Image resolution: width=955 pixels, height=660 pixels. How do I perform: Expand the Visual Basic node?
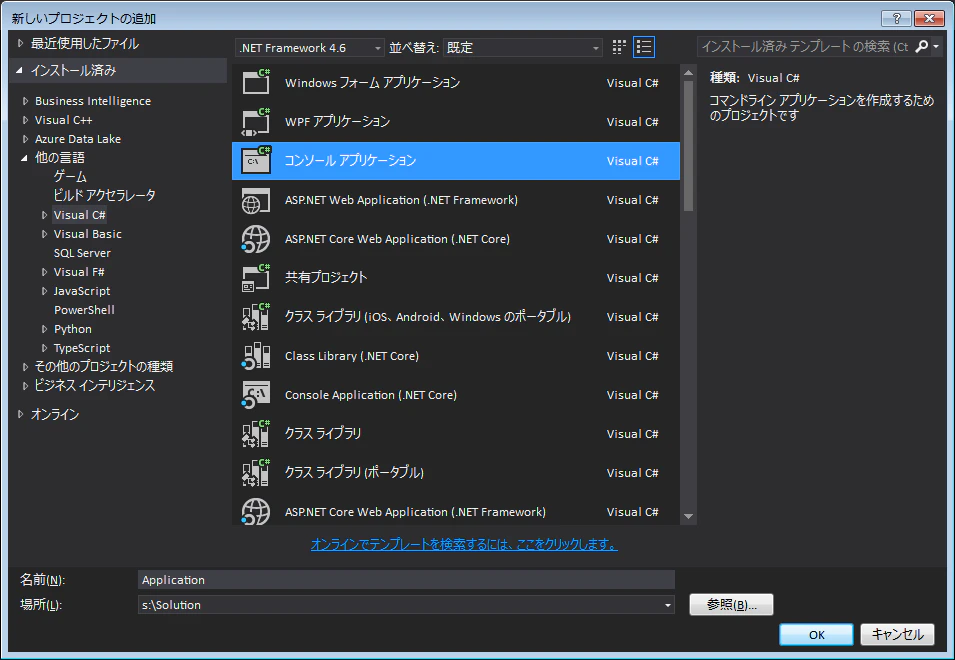[44, 234]
